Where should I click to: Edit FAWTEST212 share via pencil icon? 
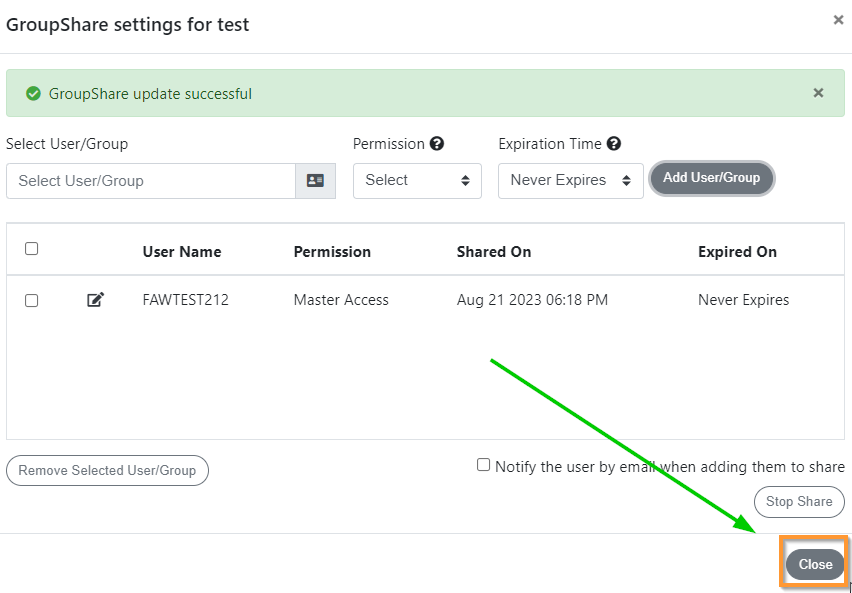96,299
